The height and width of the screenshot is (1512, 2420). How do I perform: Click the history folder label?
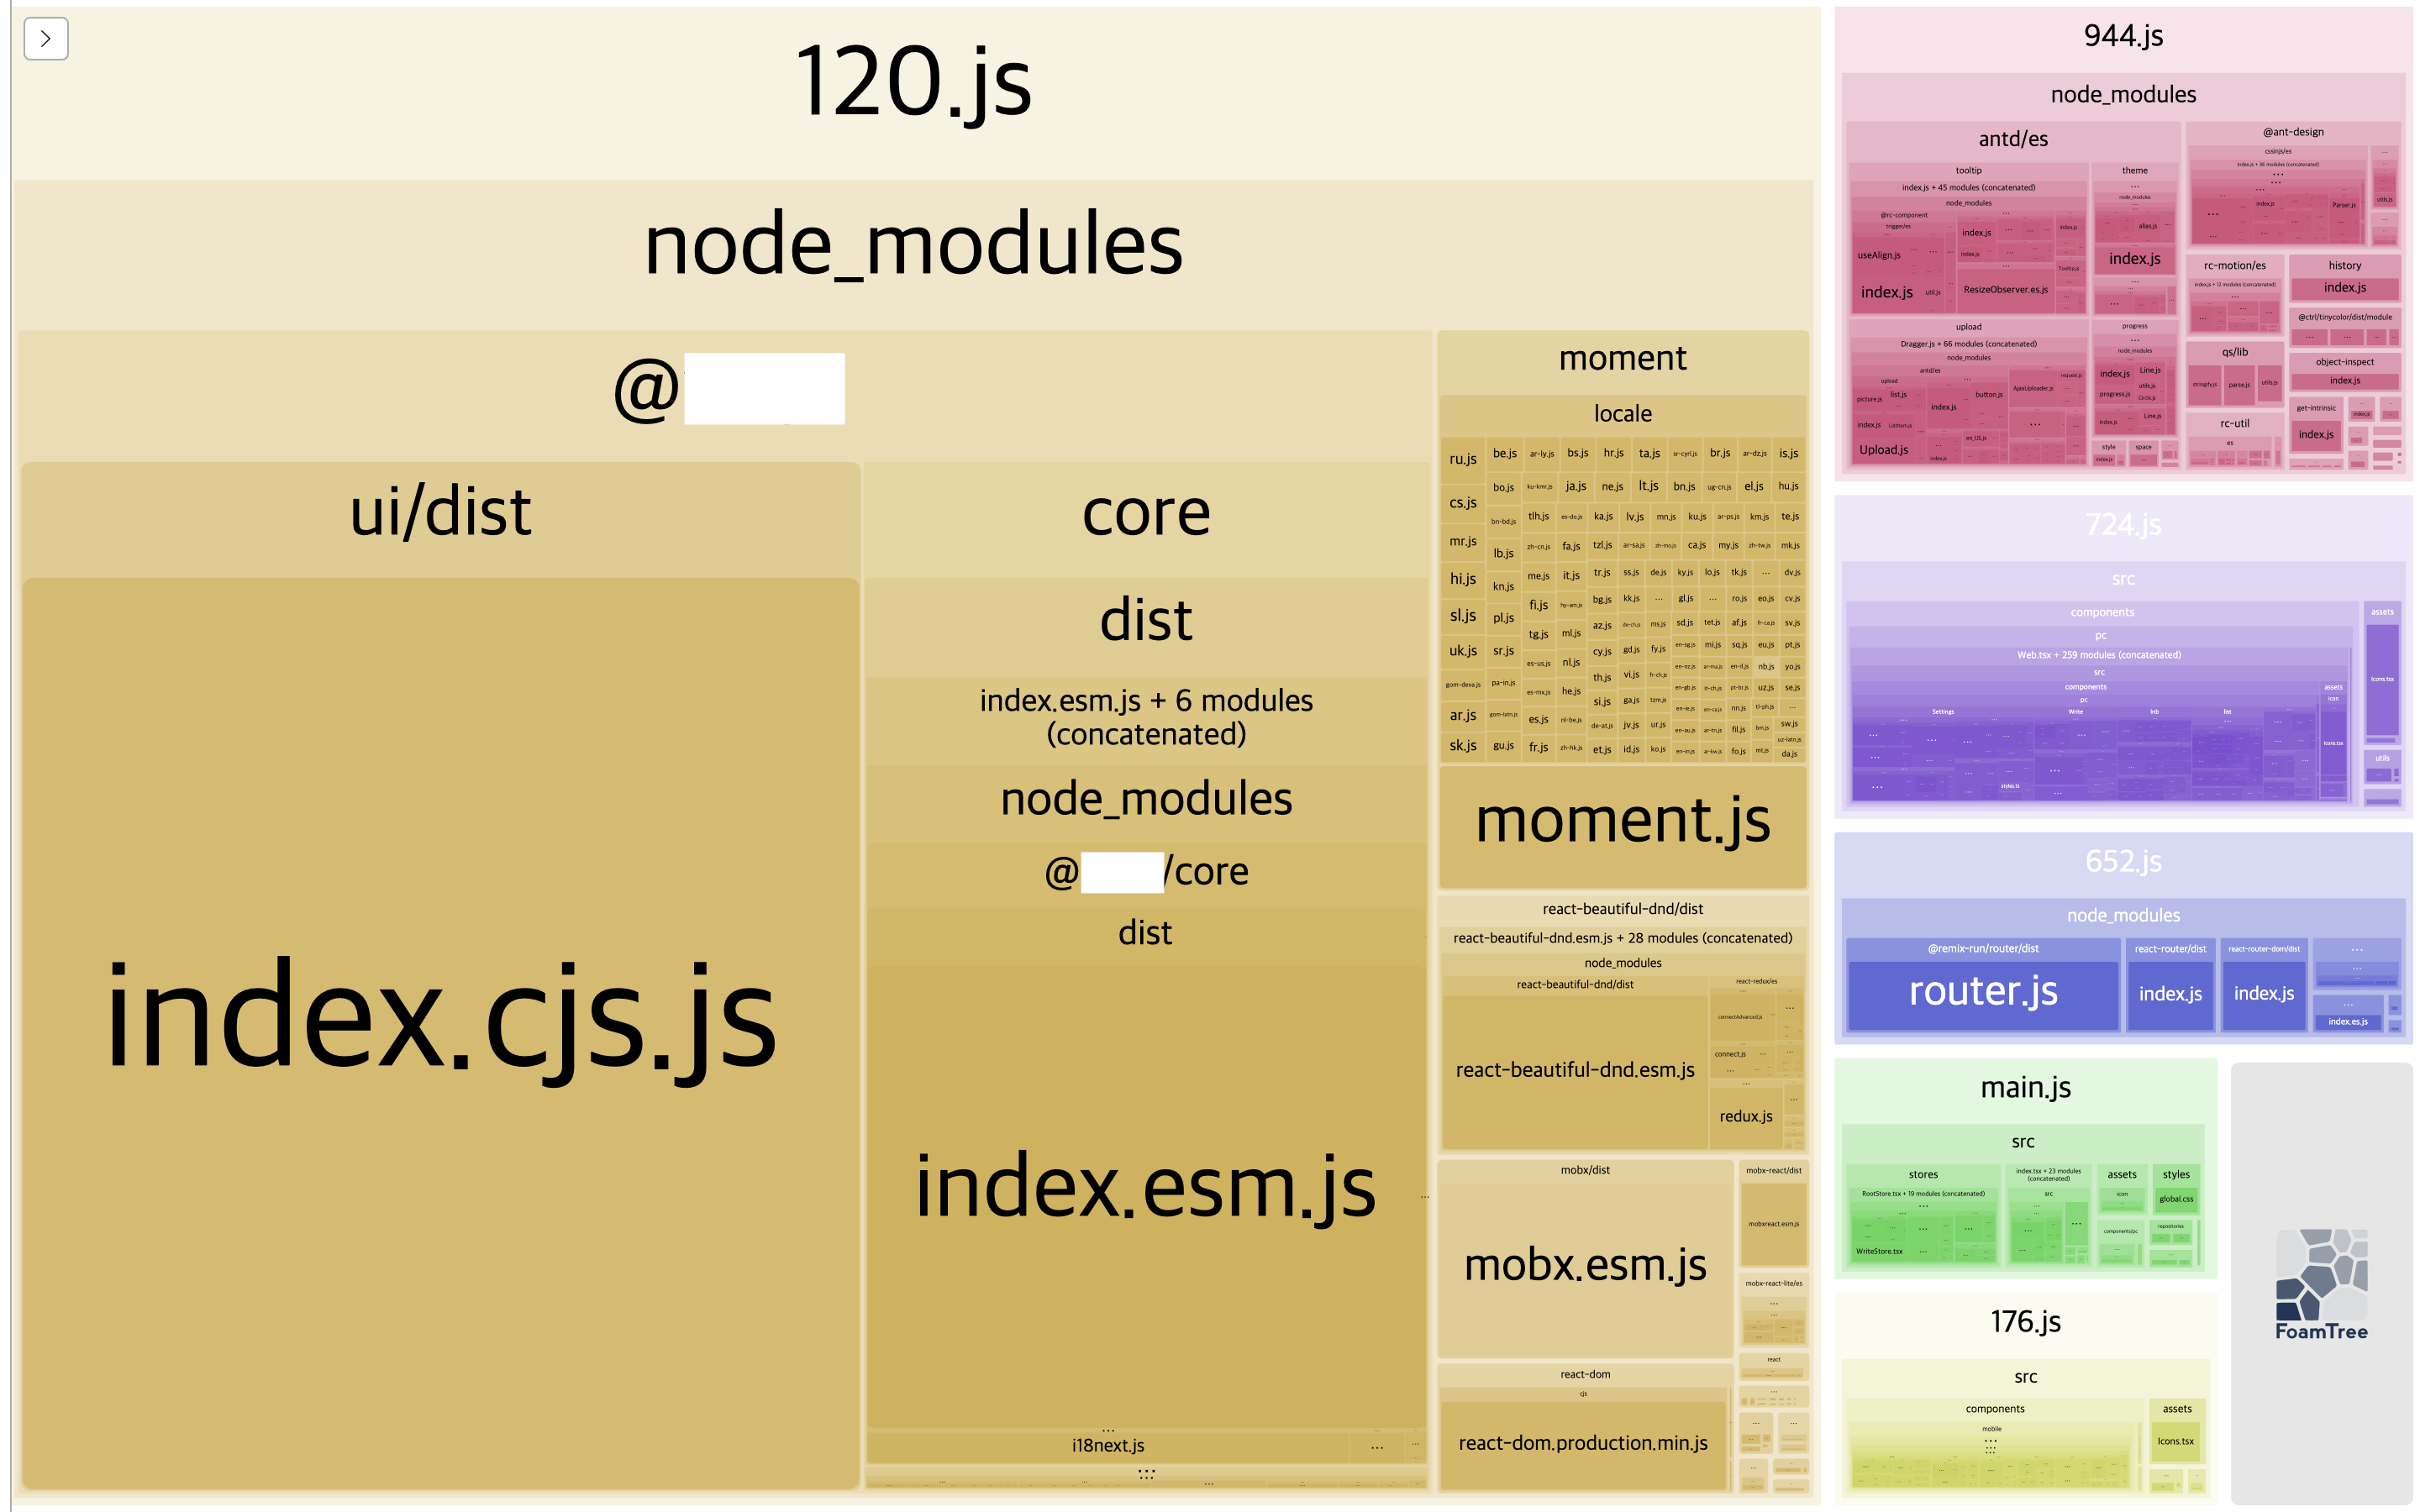2344,266
